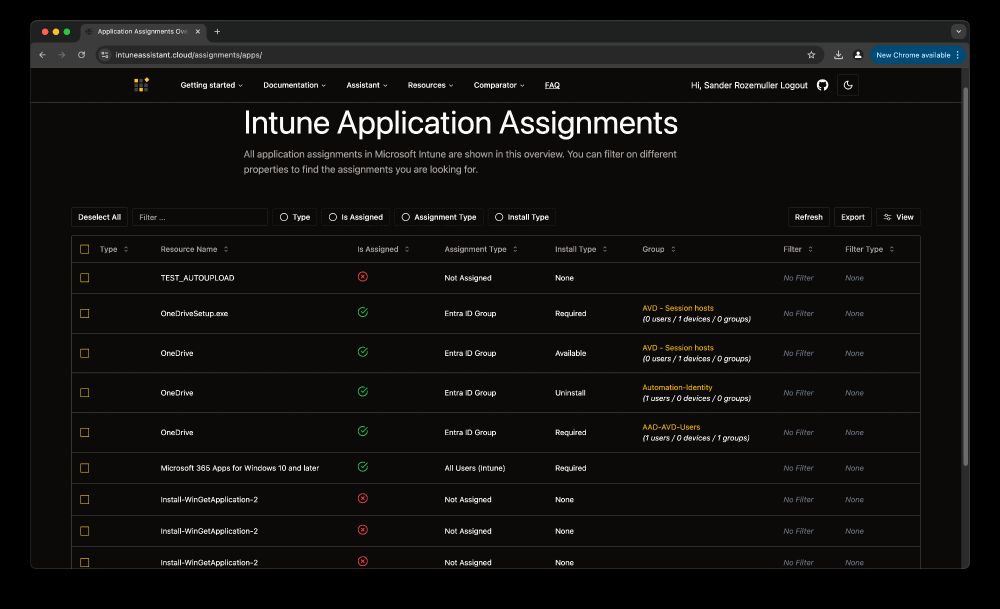1000x609 pixels.
Task: Sort by the Filter Type column
Action: pos(869,249)
